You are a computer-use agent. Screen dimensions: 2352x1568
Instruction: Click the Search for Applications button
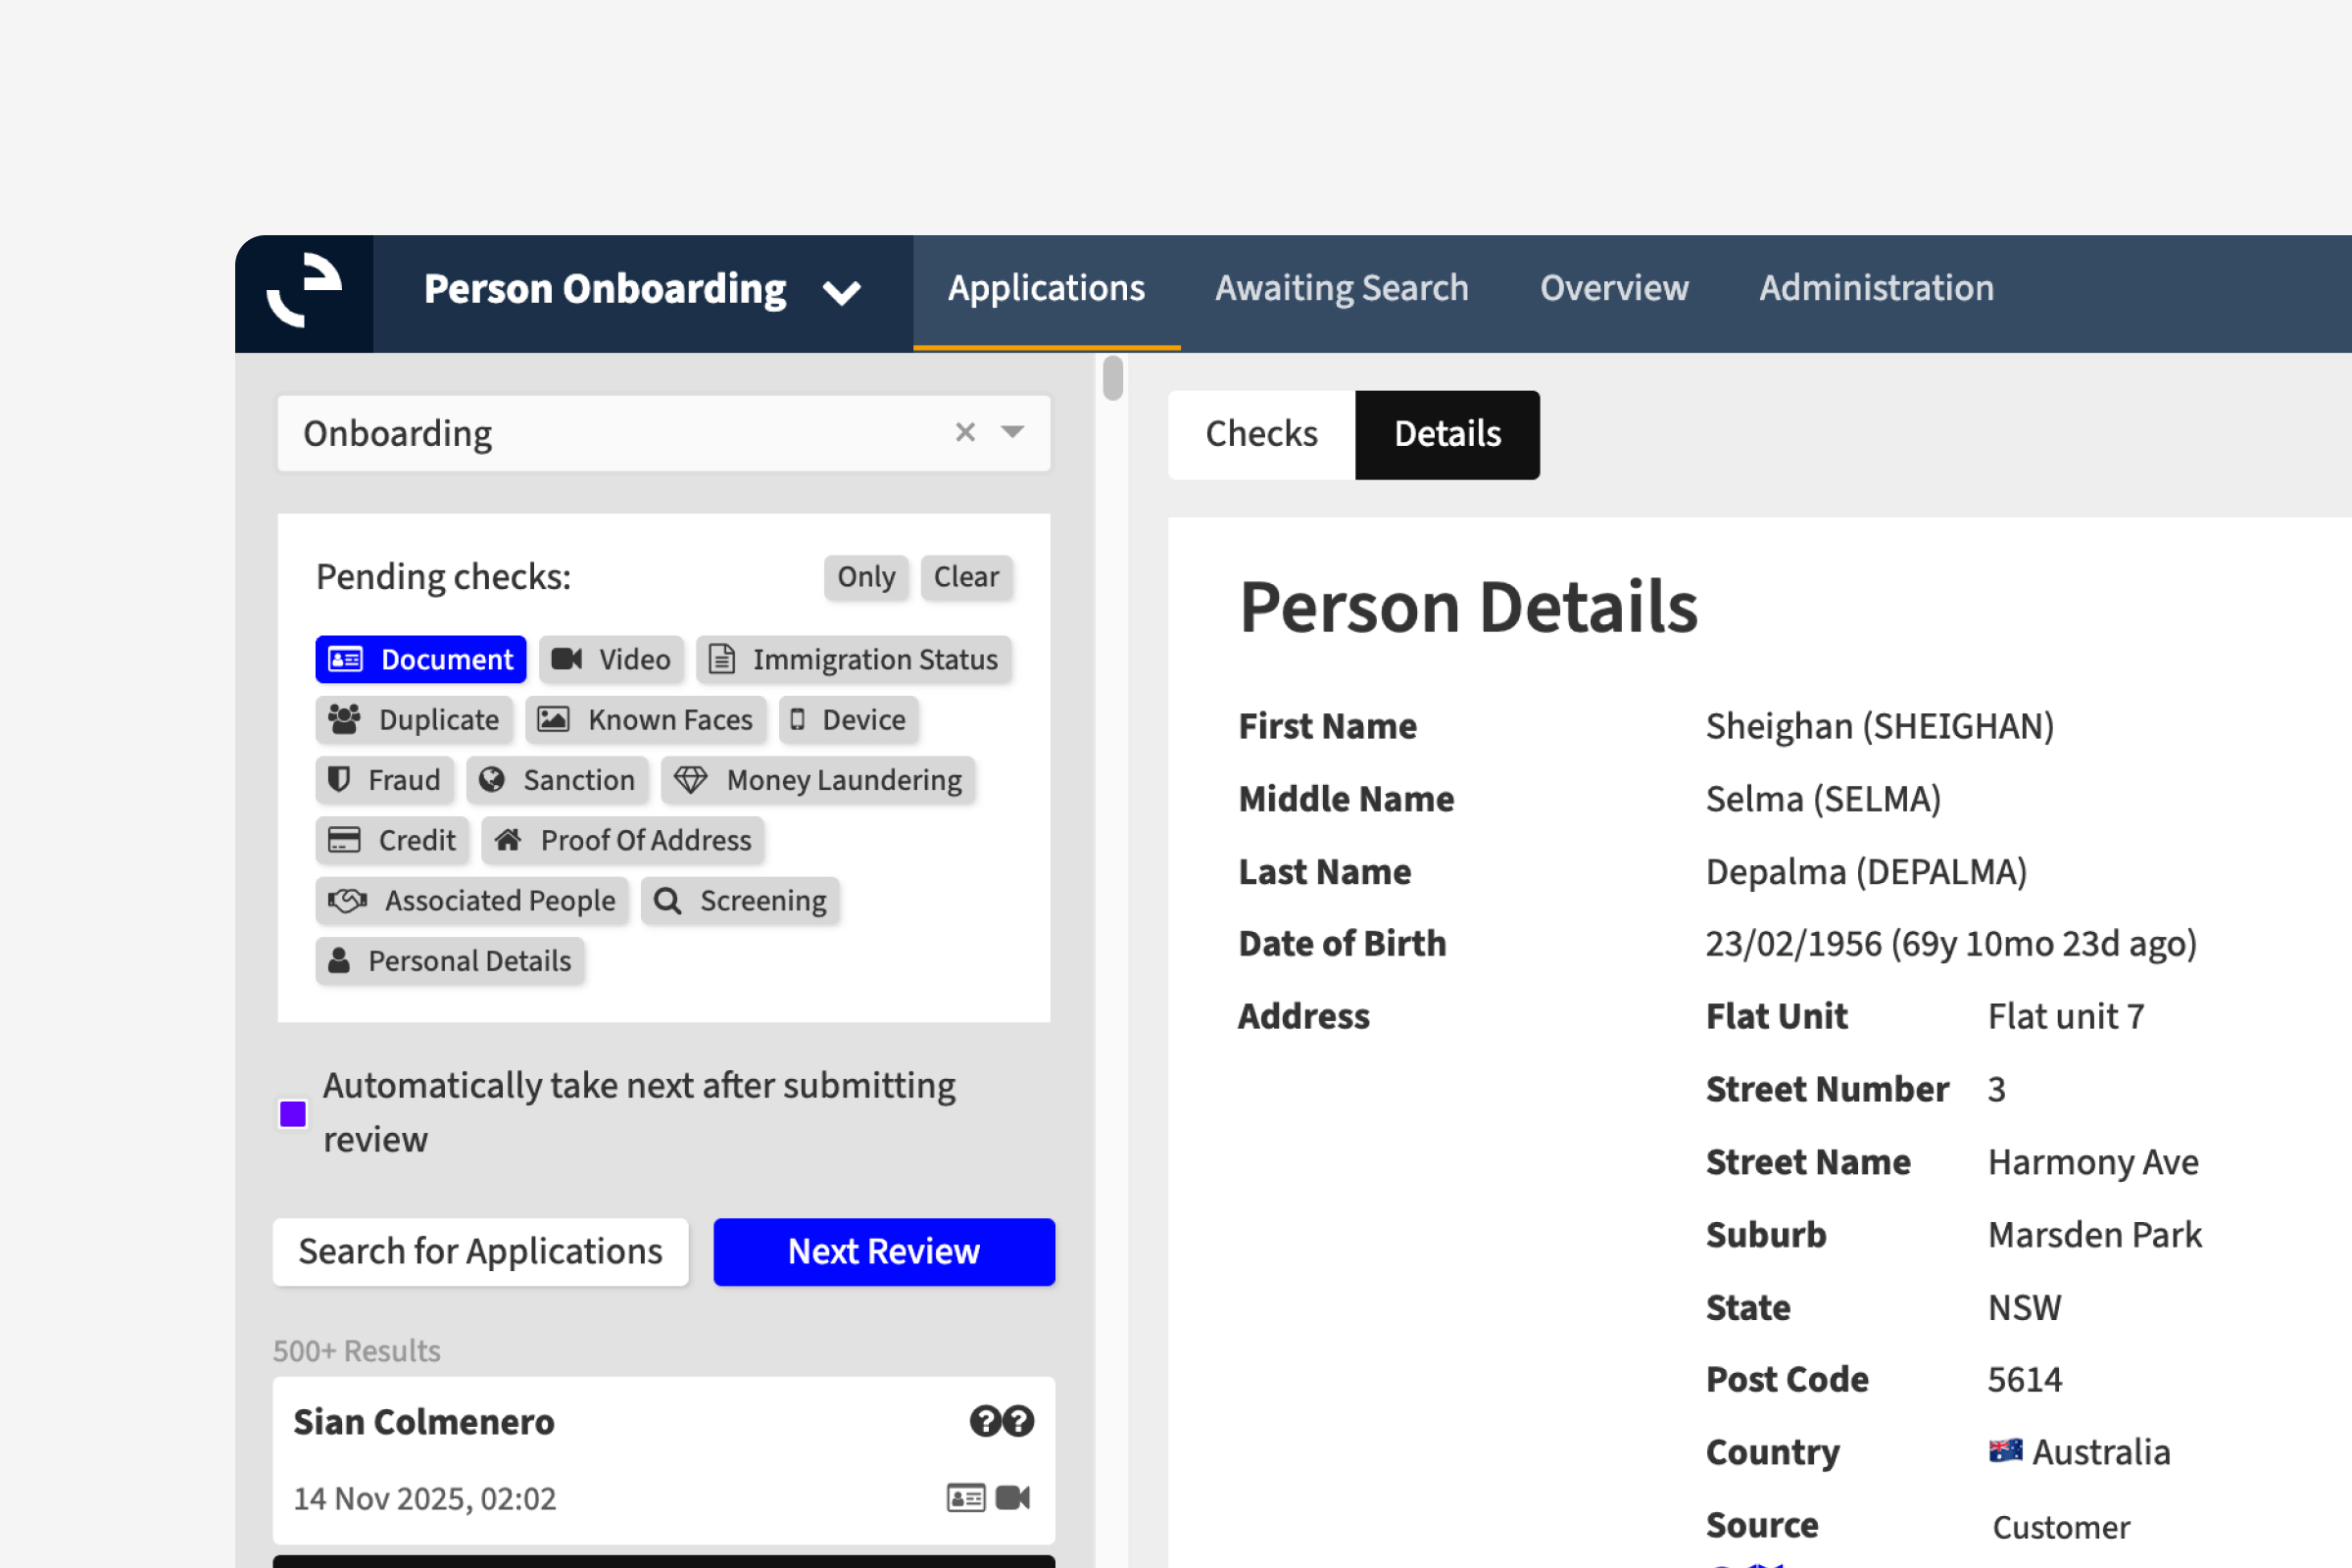tap(480, 1251)
